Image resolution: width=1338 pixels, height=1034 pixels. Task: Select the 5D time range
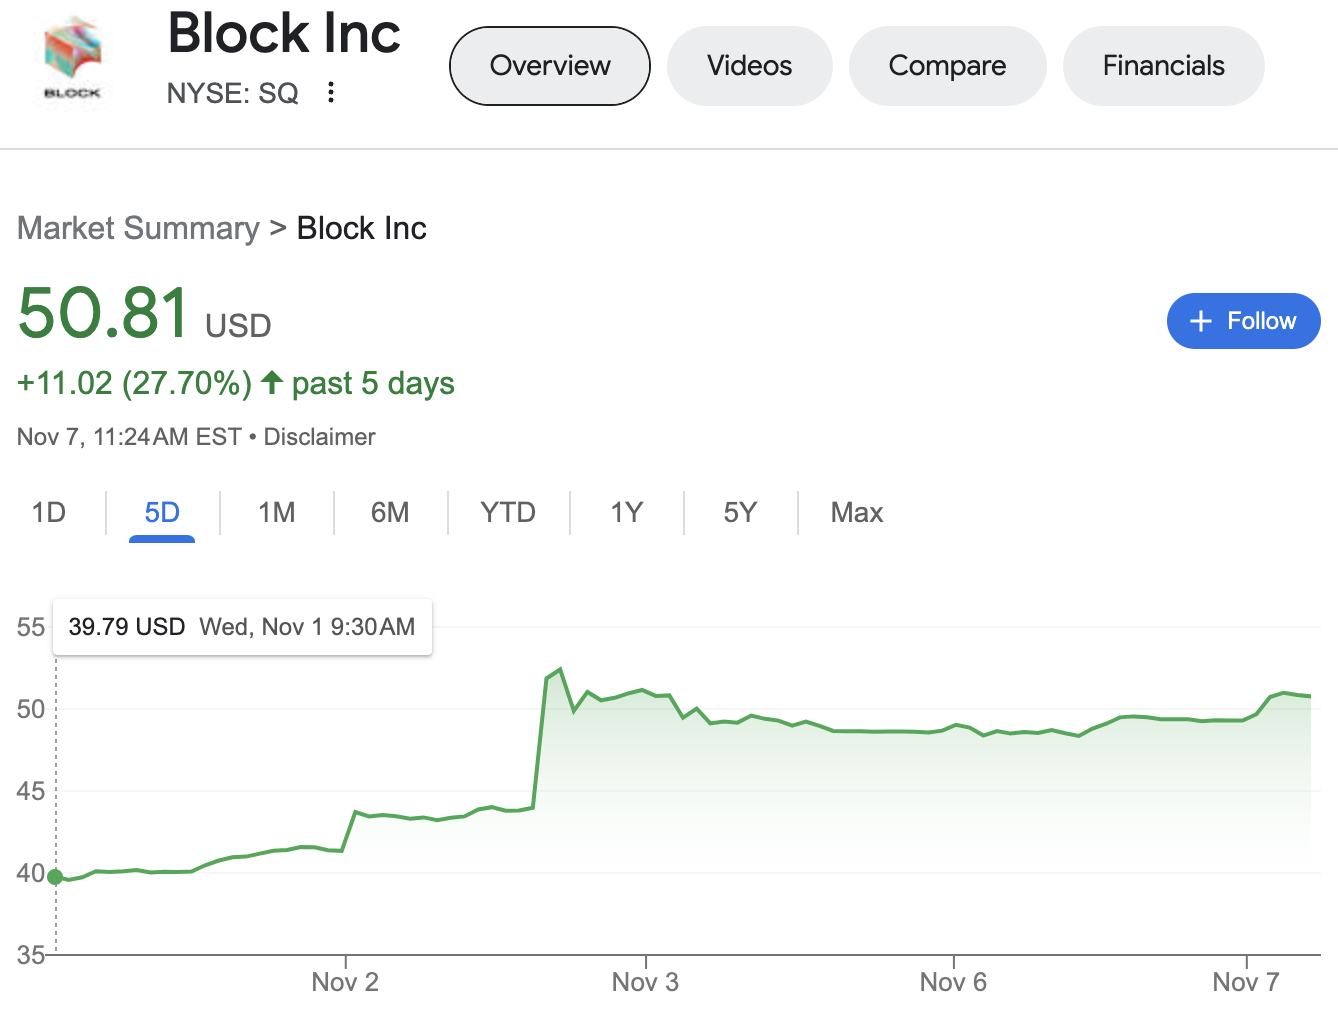pos(162,513)
